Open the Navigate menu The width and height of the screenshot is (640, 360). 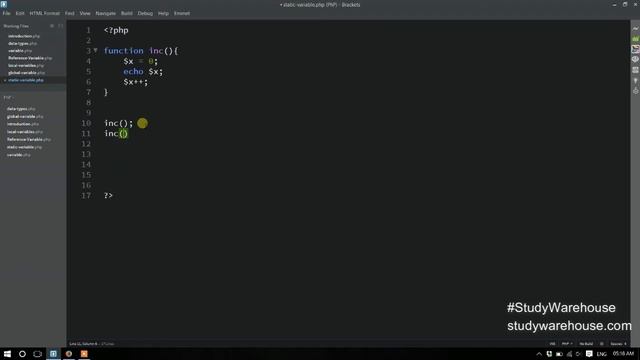(106, 13)
